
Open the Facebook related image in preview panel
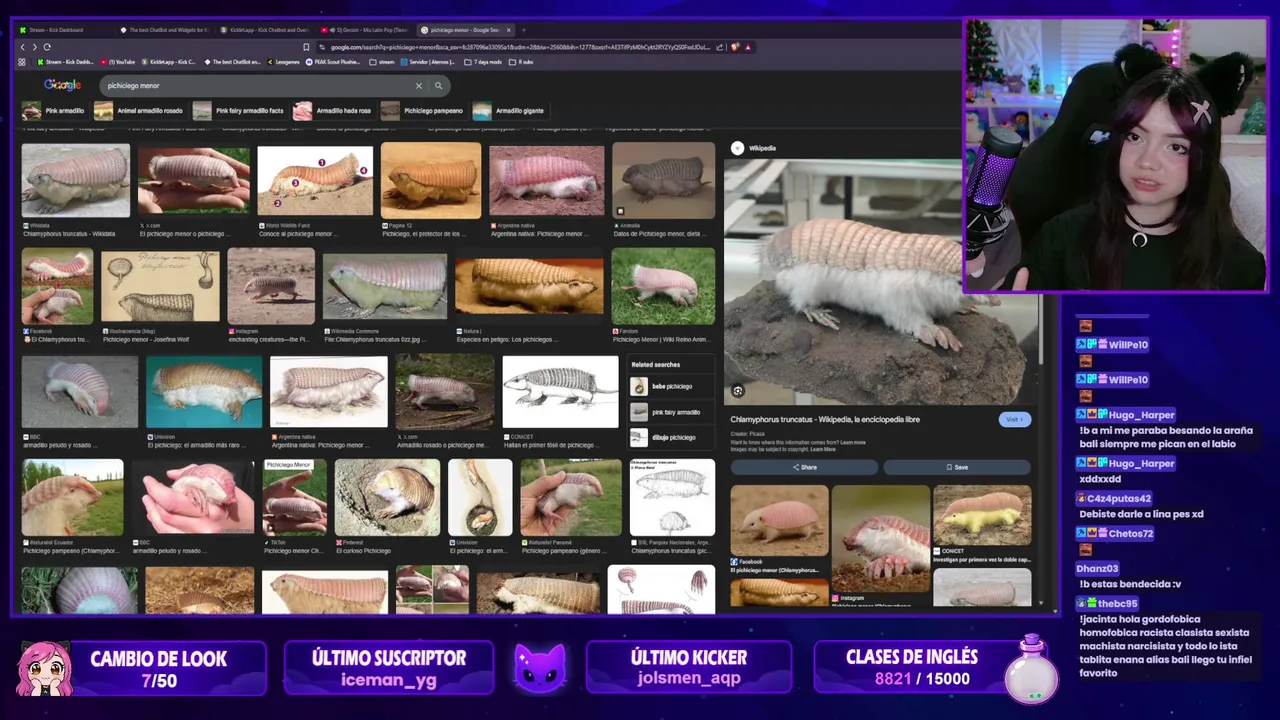coord(779,521)
